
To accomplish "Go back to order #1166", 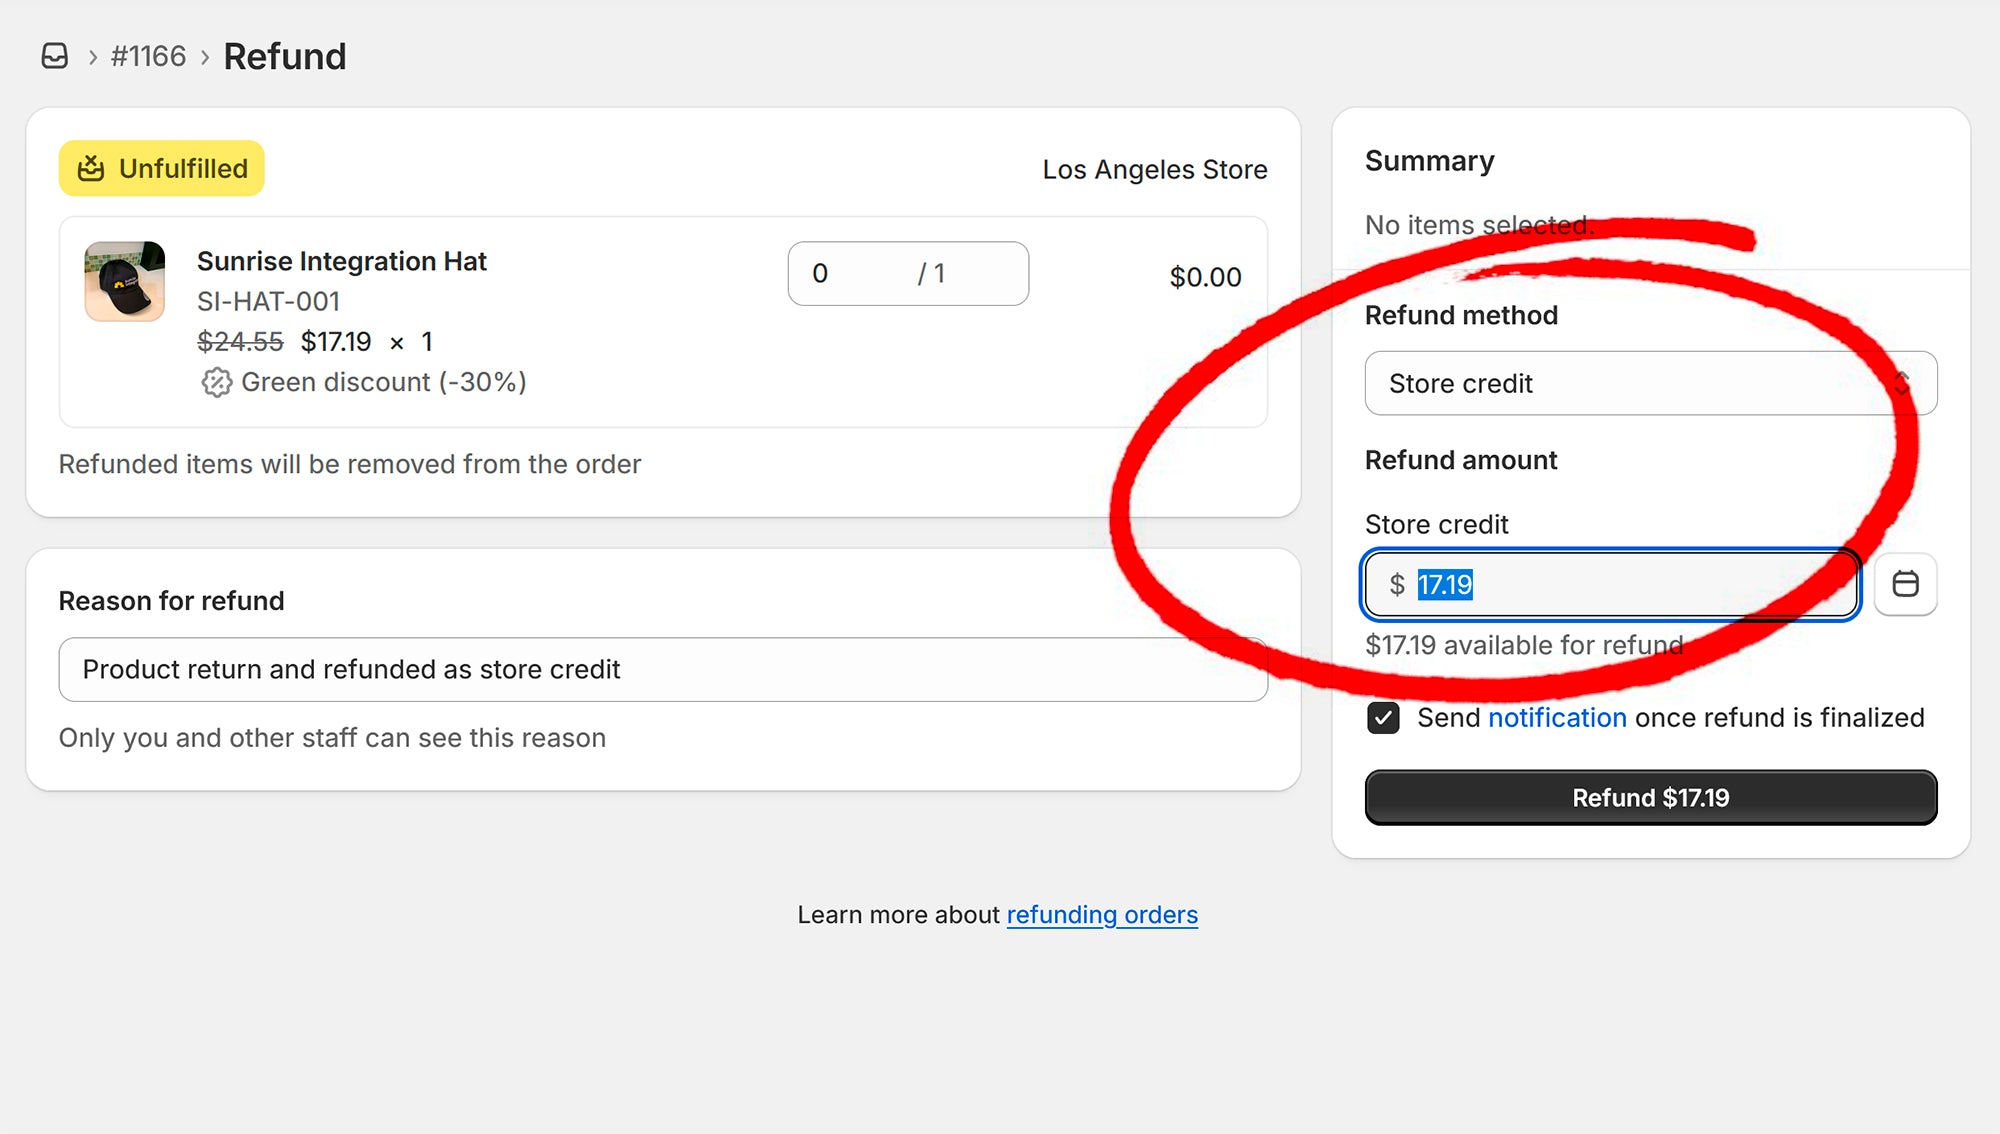I will click(x=148, y=56).
